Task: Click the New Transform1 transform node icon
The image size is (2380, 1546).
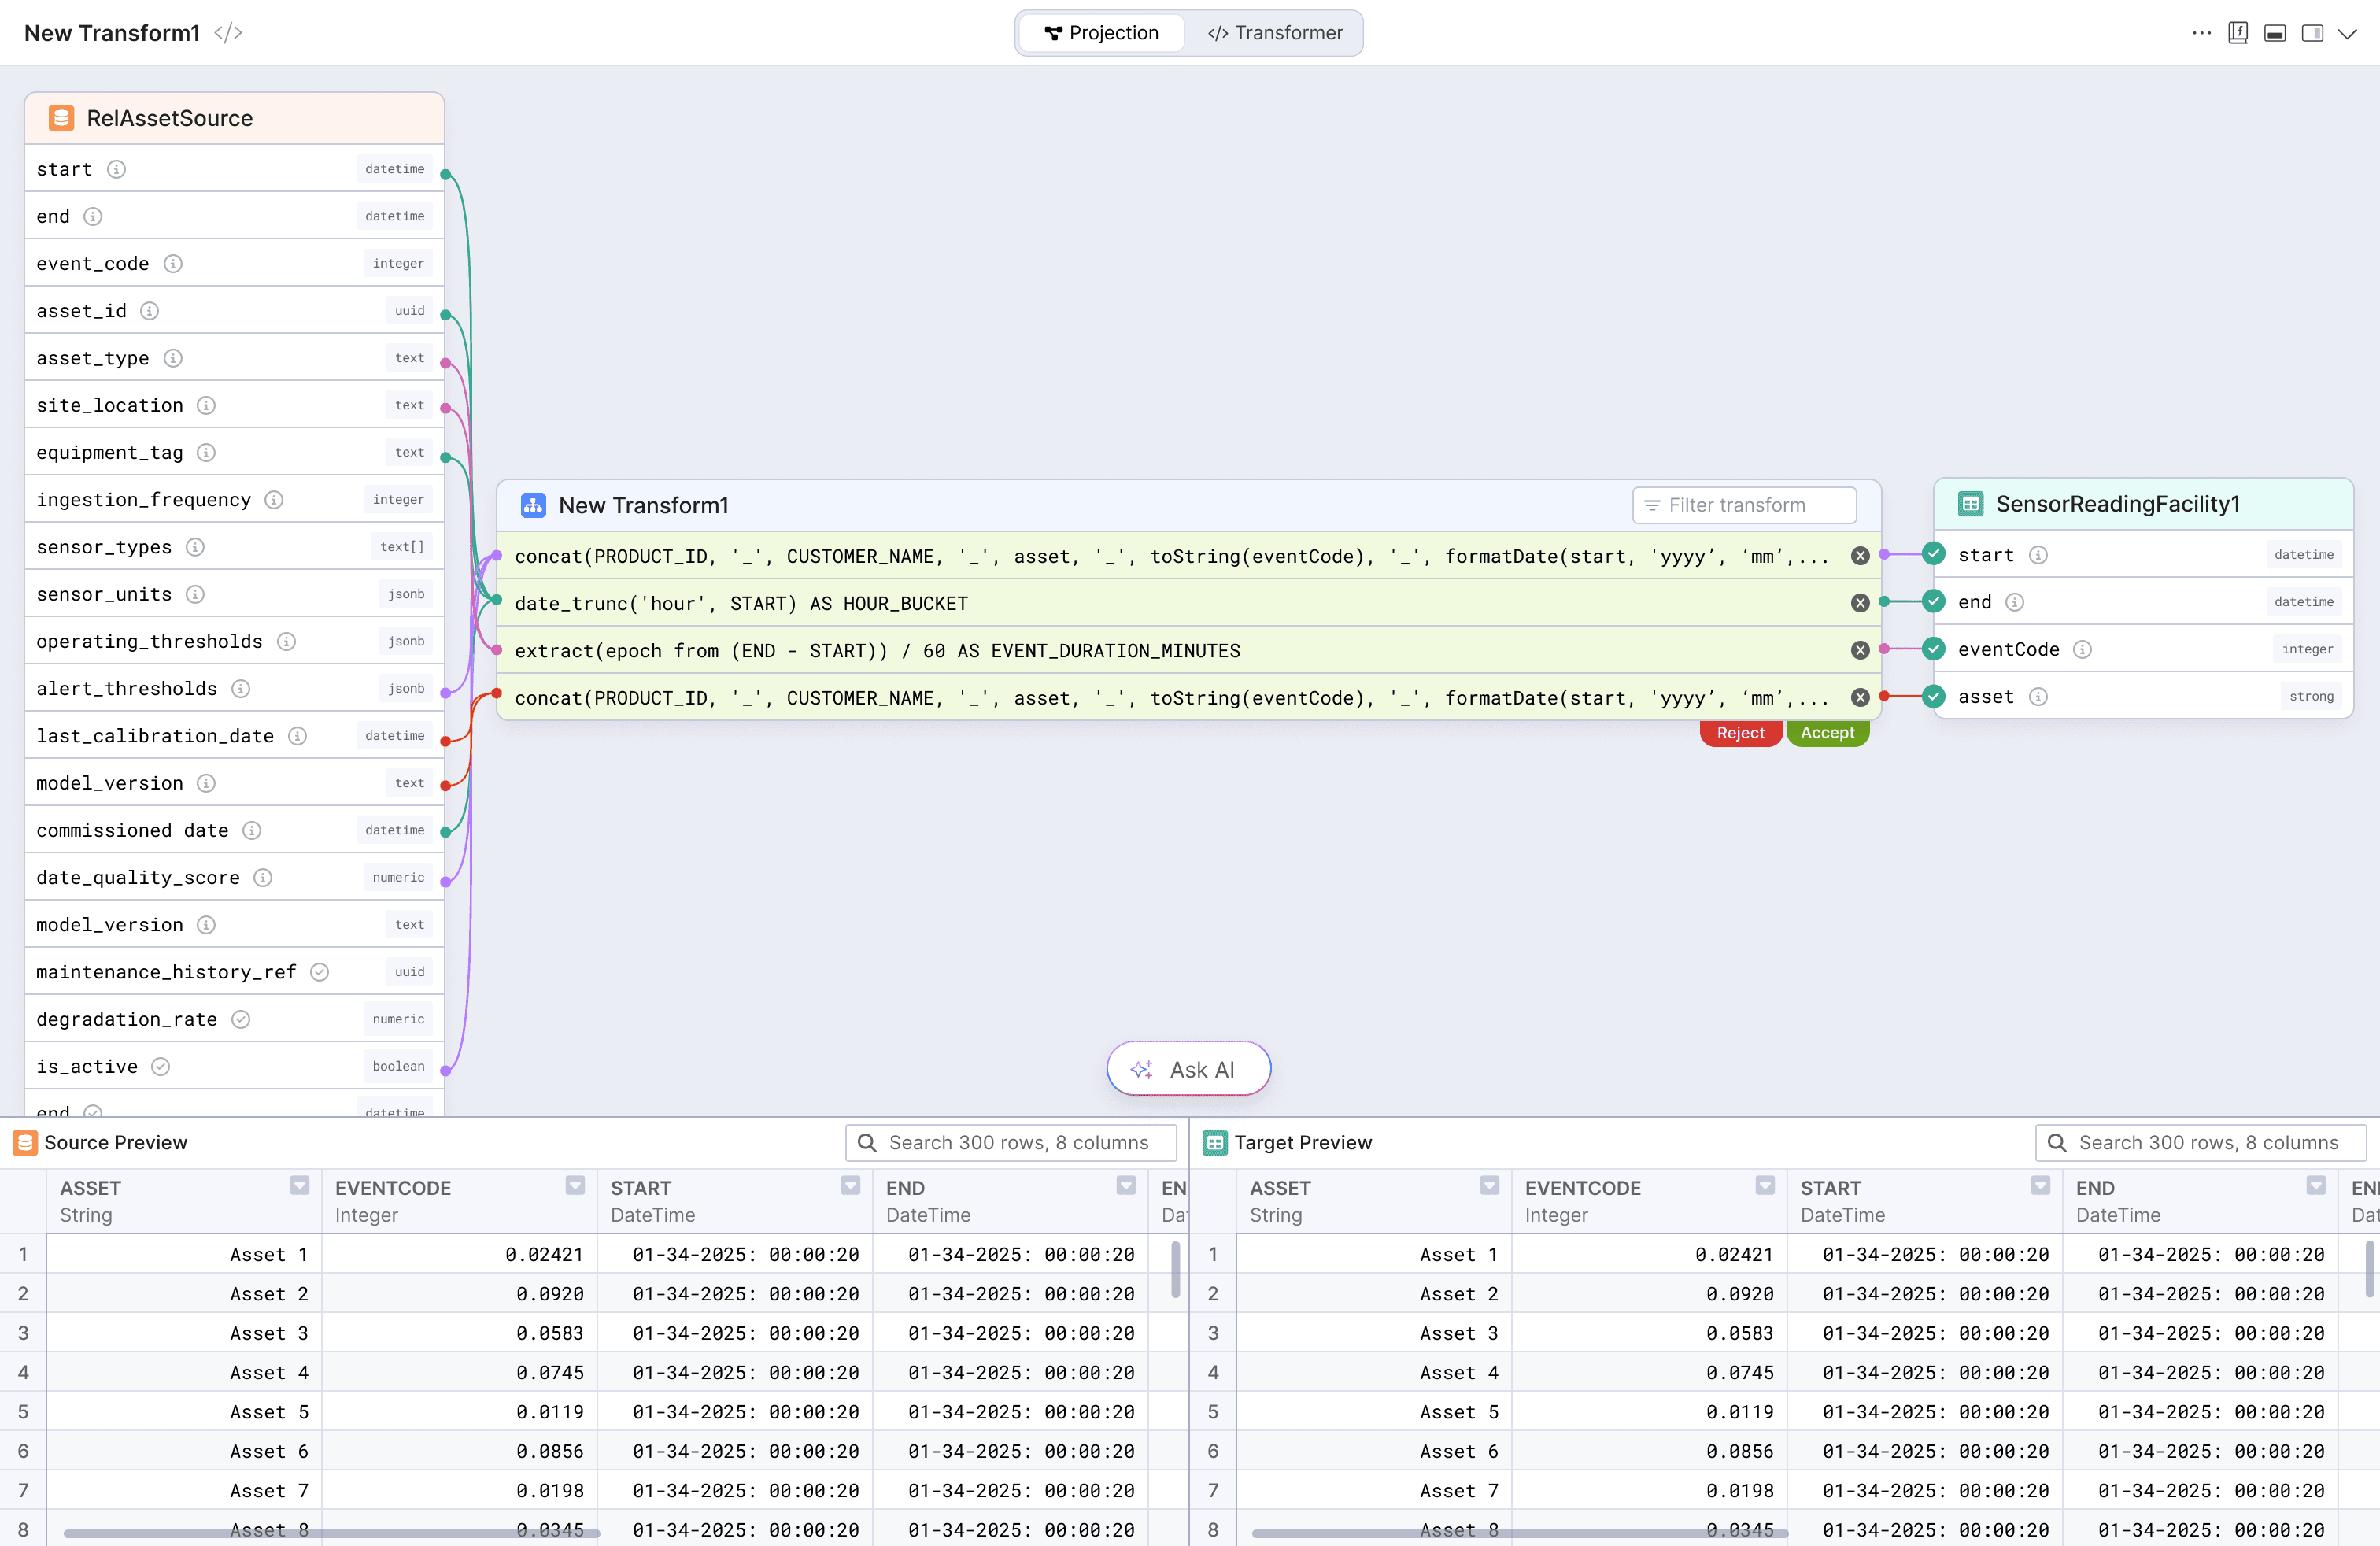Action: pyautogui.click(x=533, y=505)
